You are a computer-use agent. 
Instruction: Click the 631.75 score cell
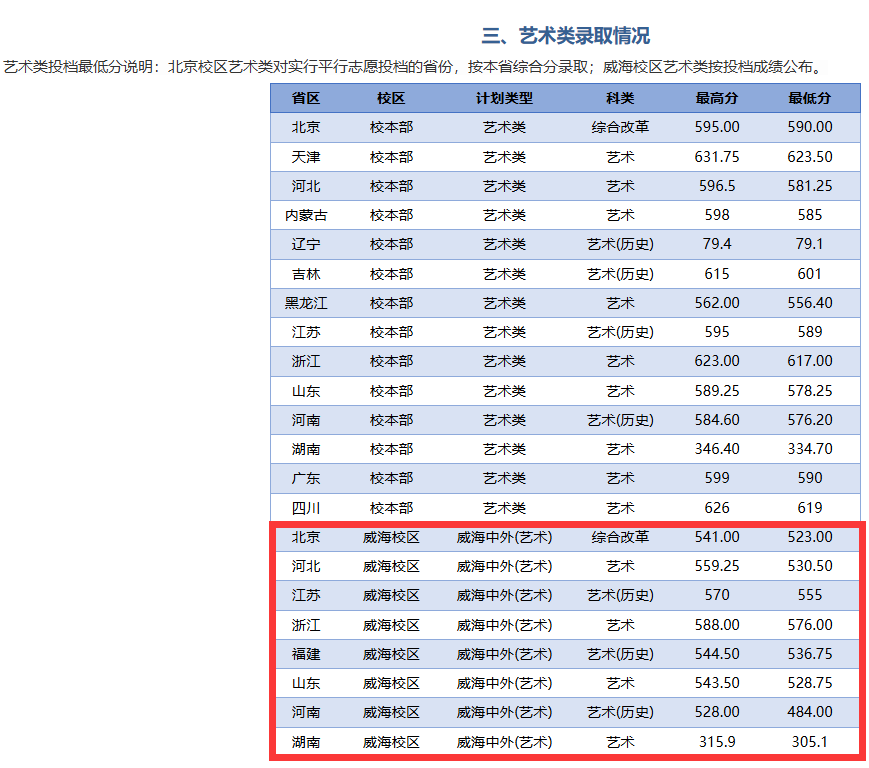click(717, 157)
